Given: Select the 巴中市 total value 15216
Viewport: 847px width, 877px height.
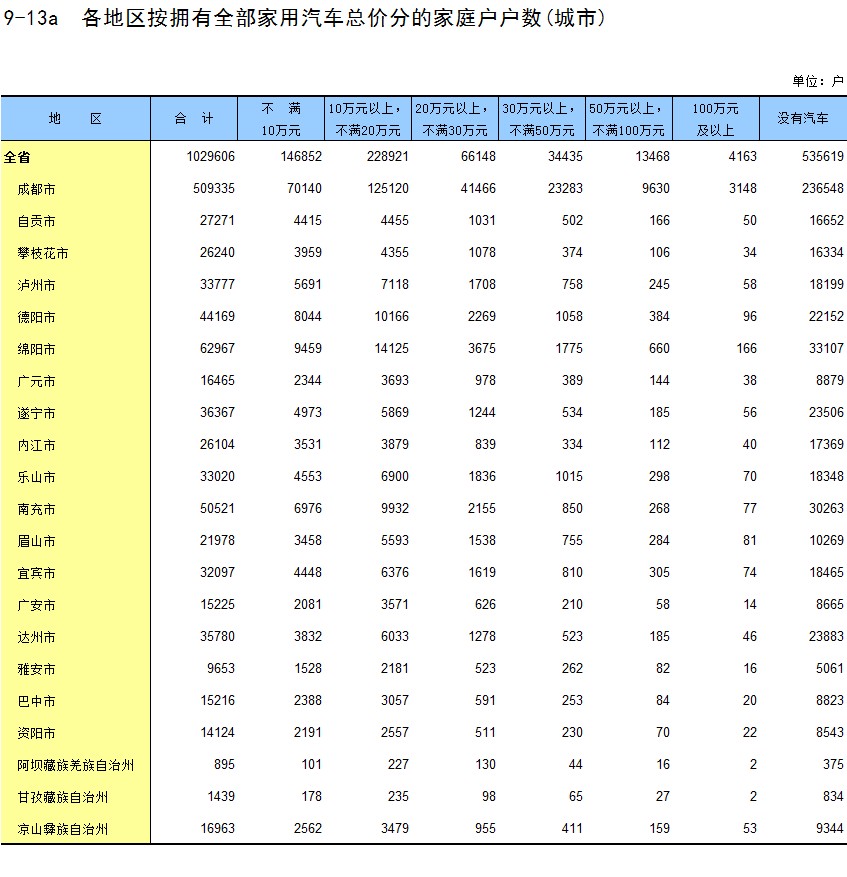Looking at the screenshot, I should tap(217, 700).
